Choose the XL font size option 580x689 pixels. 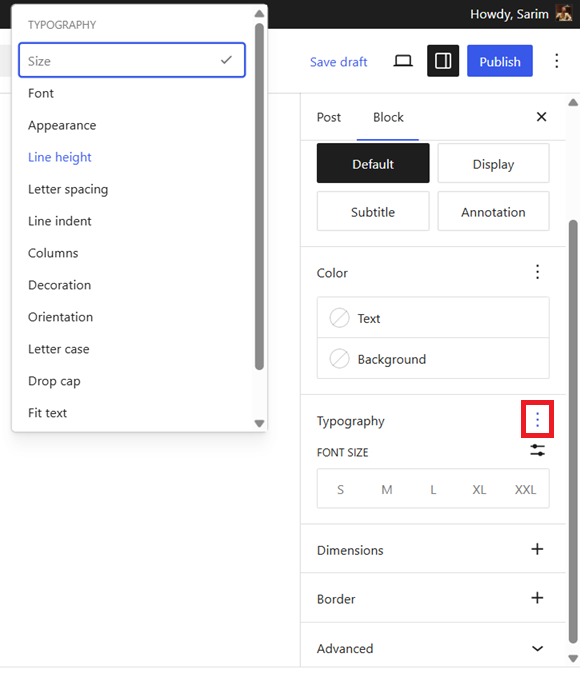(x=479, y=490)
